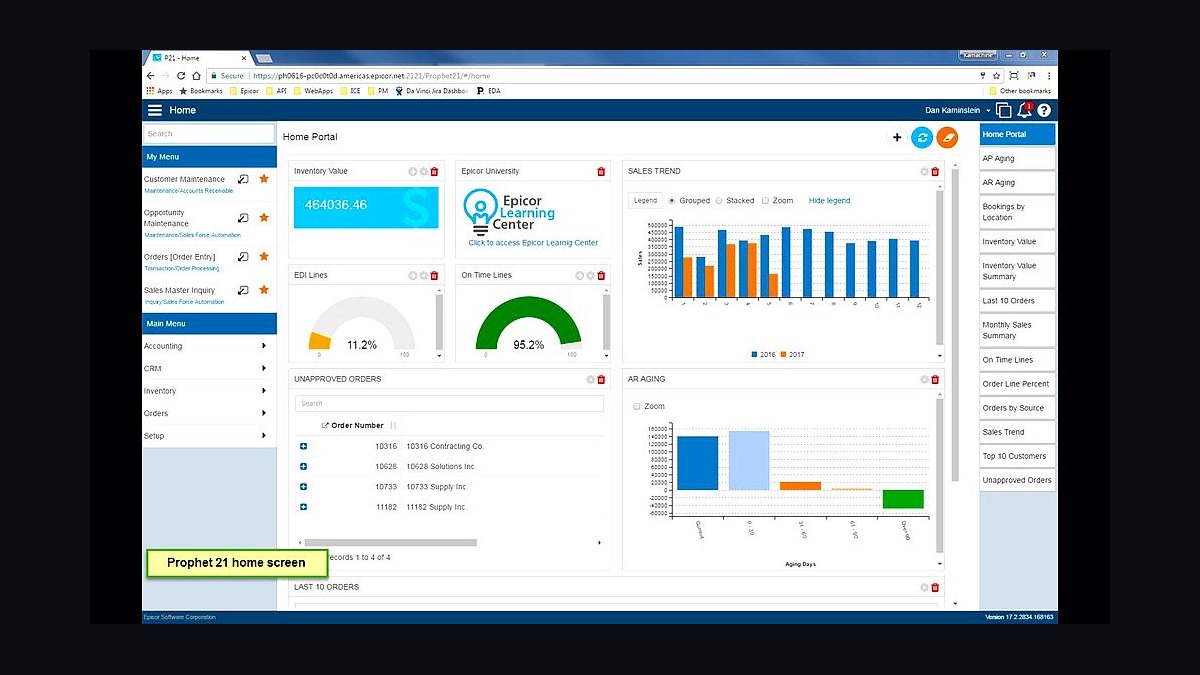The height and width of the screenshot is (675, 1200).
Task: Delete the Sales Trend portlet via trash icon
Action: click(935, 171)
